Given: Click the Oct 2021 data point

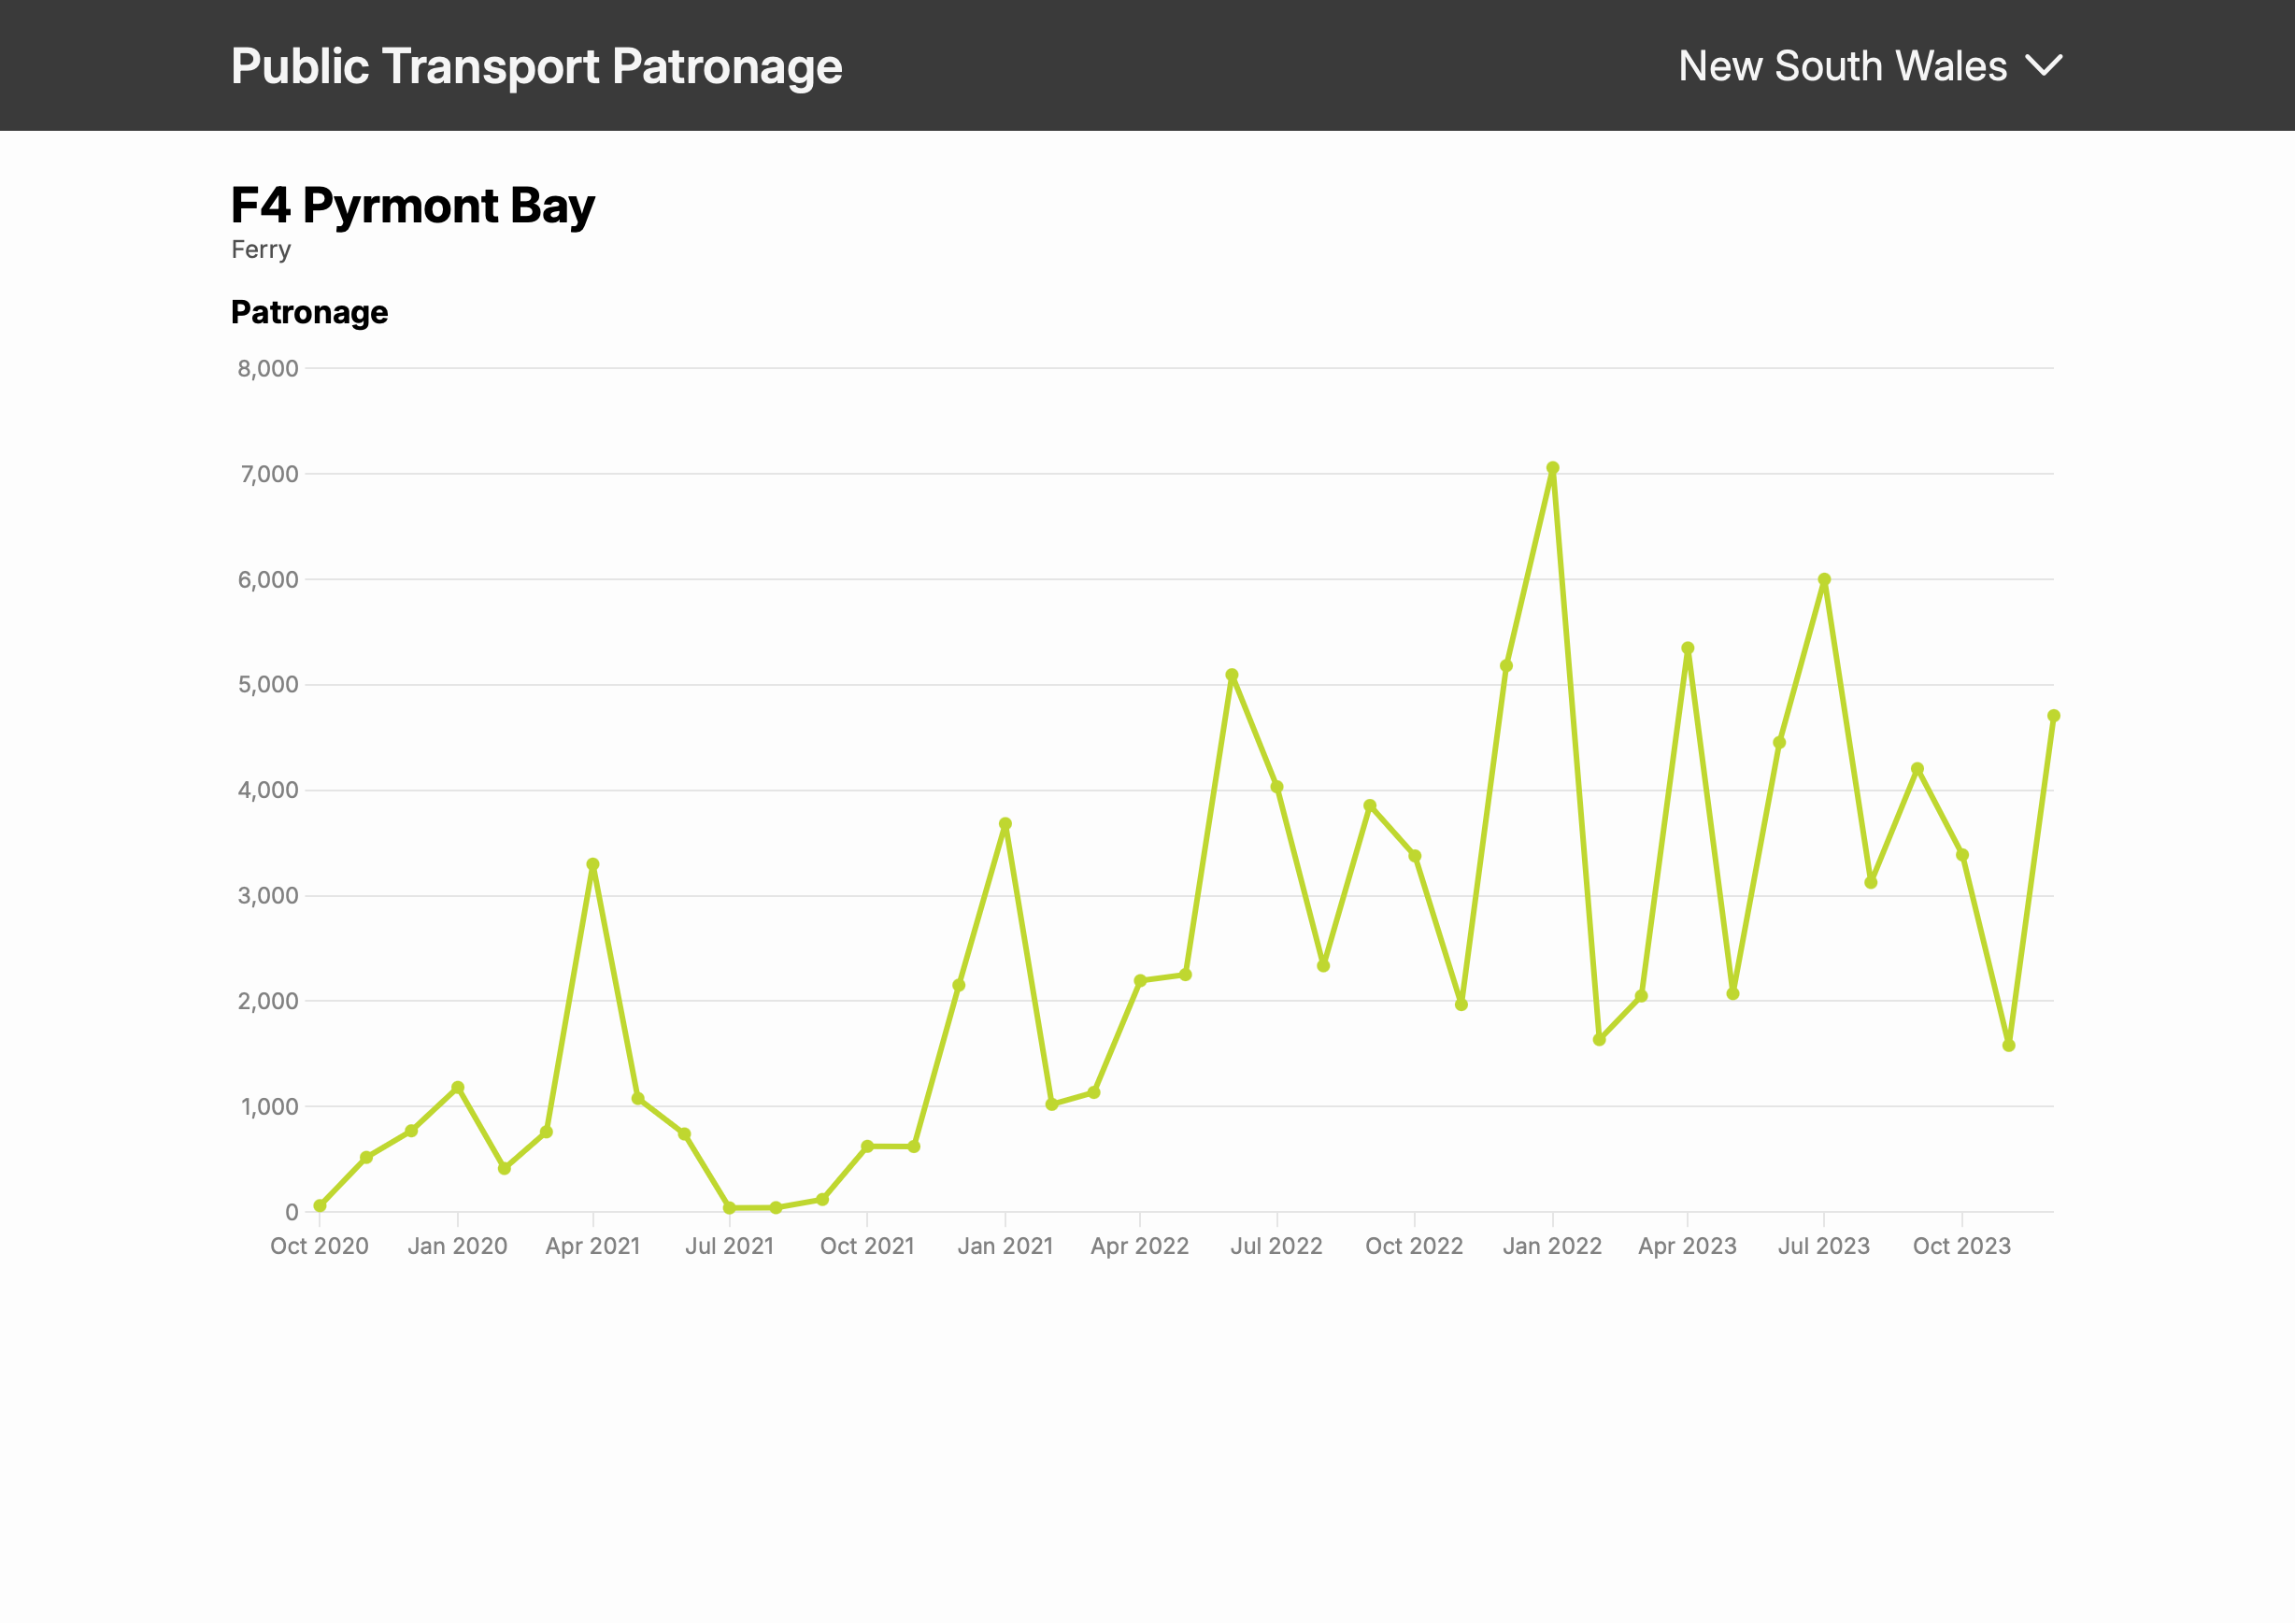Looking at the screenshot, I should (867, 1146).
